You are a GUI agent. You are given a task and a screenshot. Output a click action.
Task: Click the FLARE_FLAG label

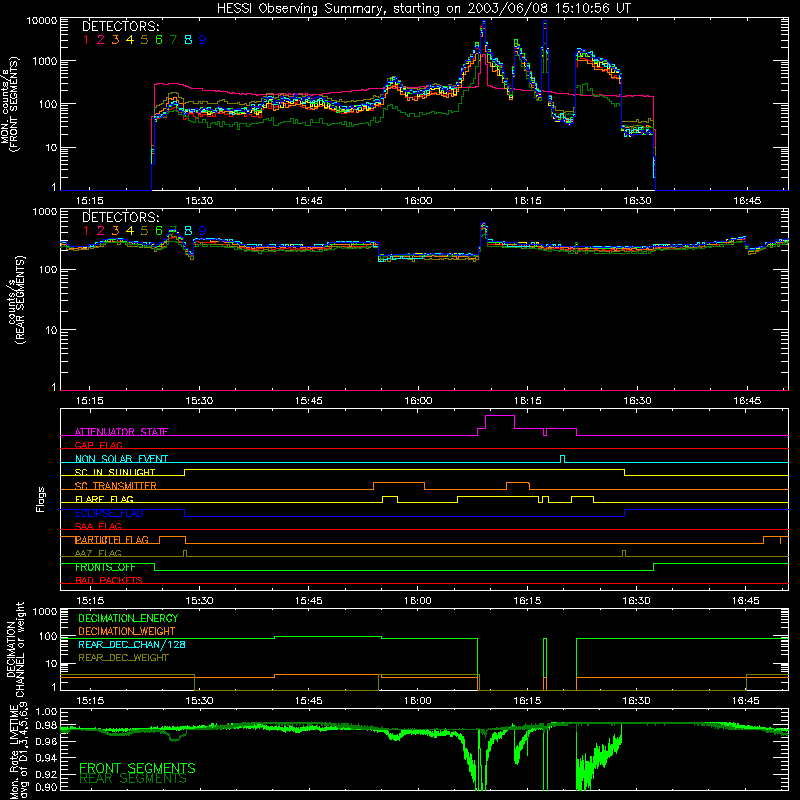(x=104, y=499)
